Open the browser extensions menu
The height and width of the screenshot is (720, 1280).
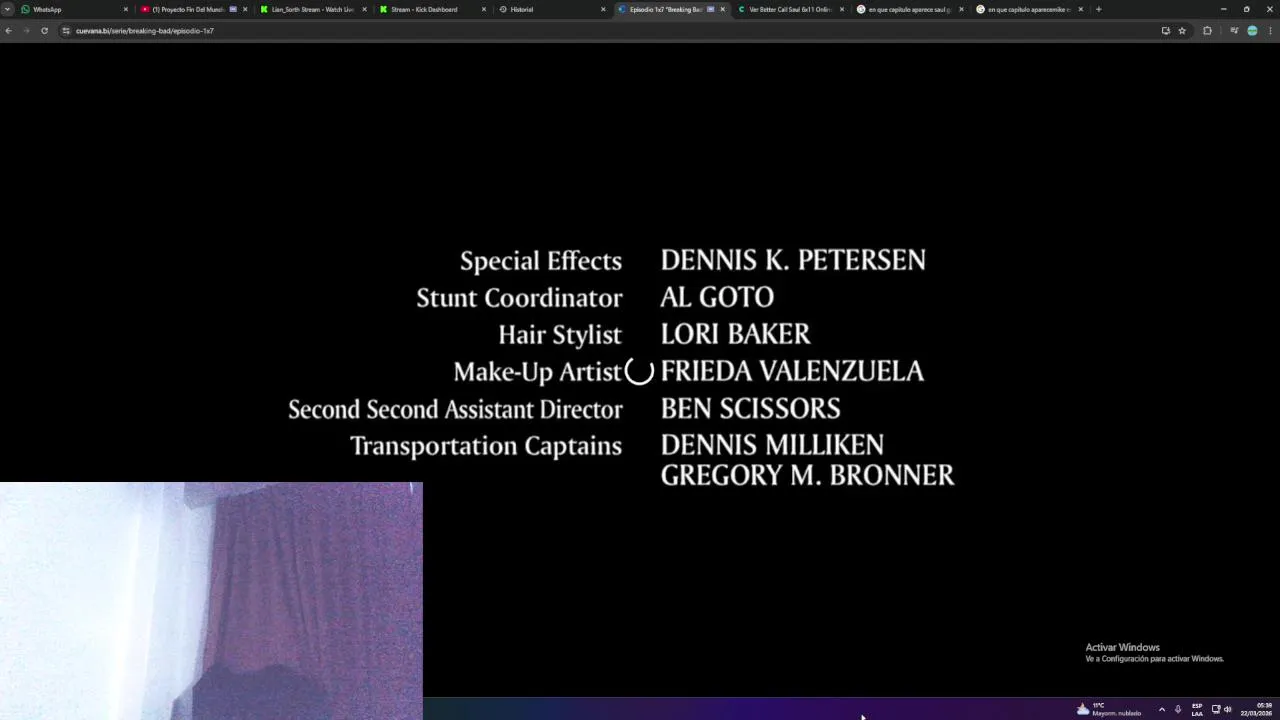click(1207, 31)
